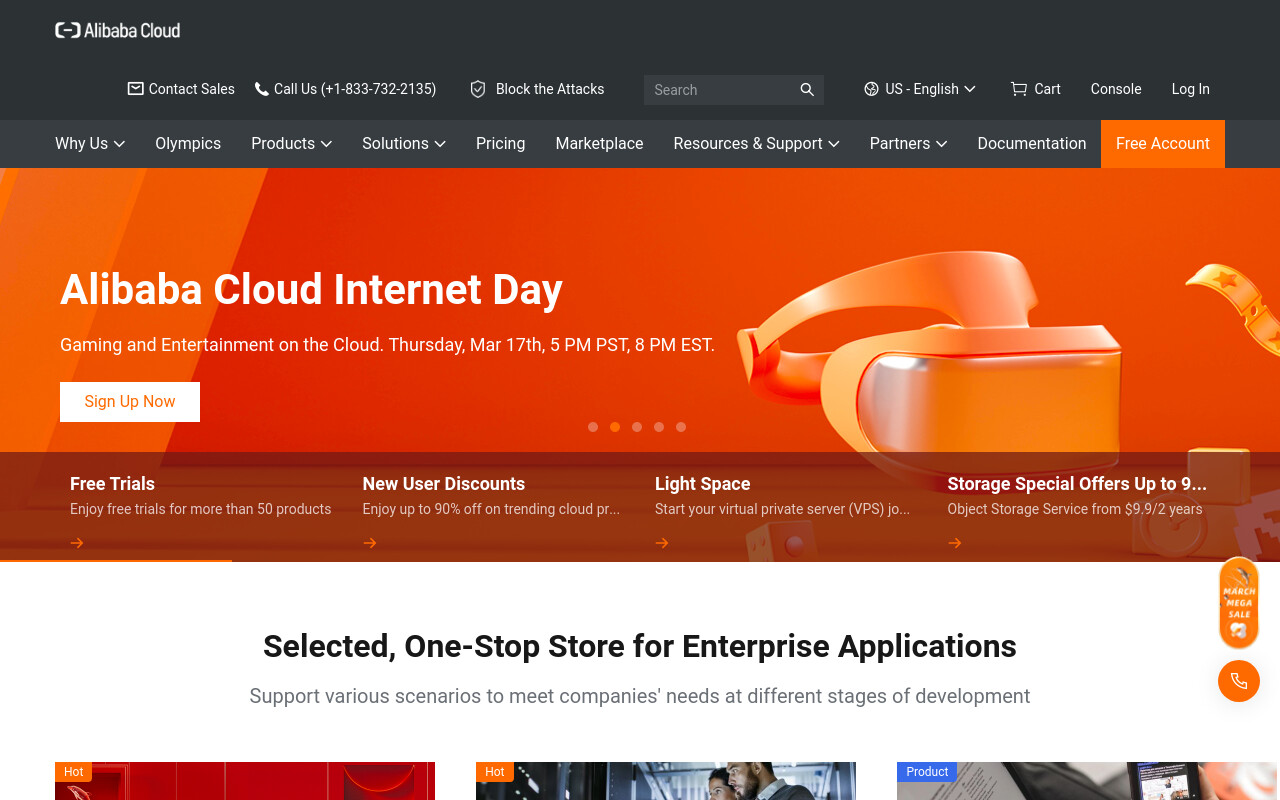Expand the Products dropdown
Screen dimensions: 1280x800
pyautogui.click(x=292, y=144)
